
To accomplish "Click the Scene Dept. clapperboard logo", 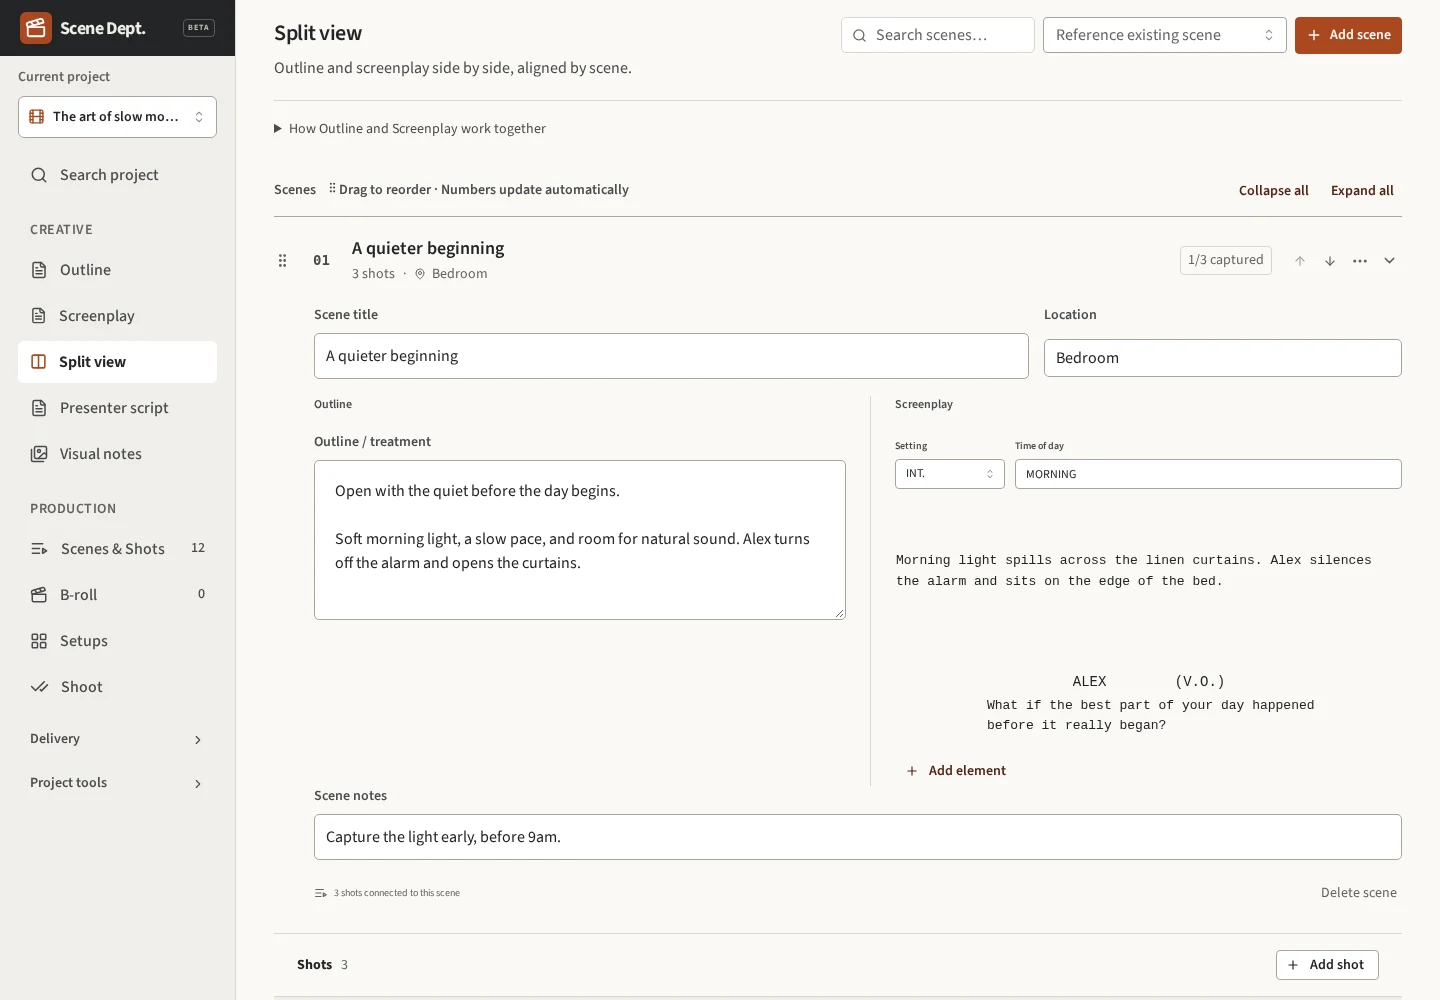I will (x=36, y=28).
